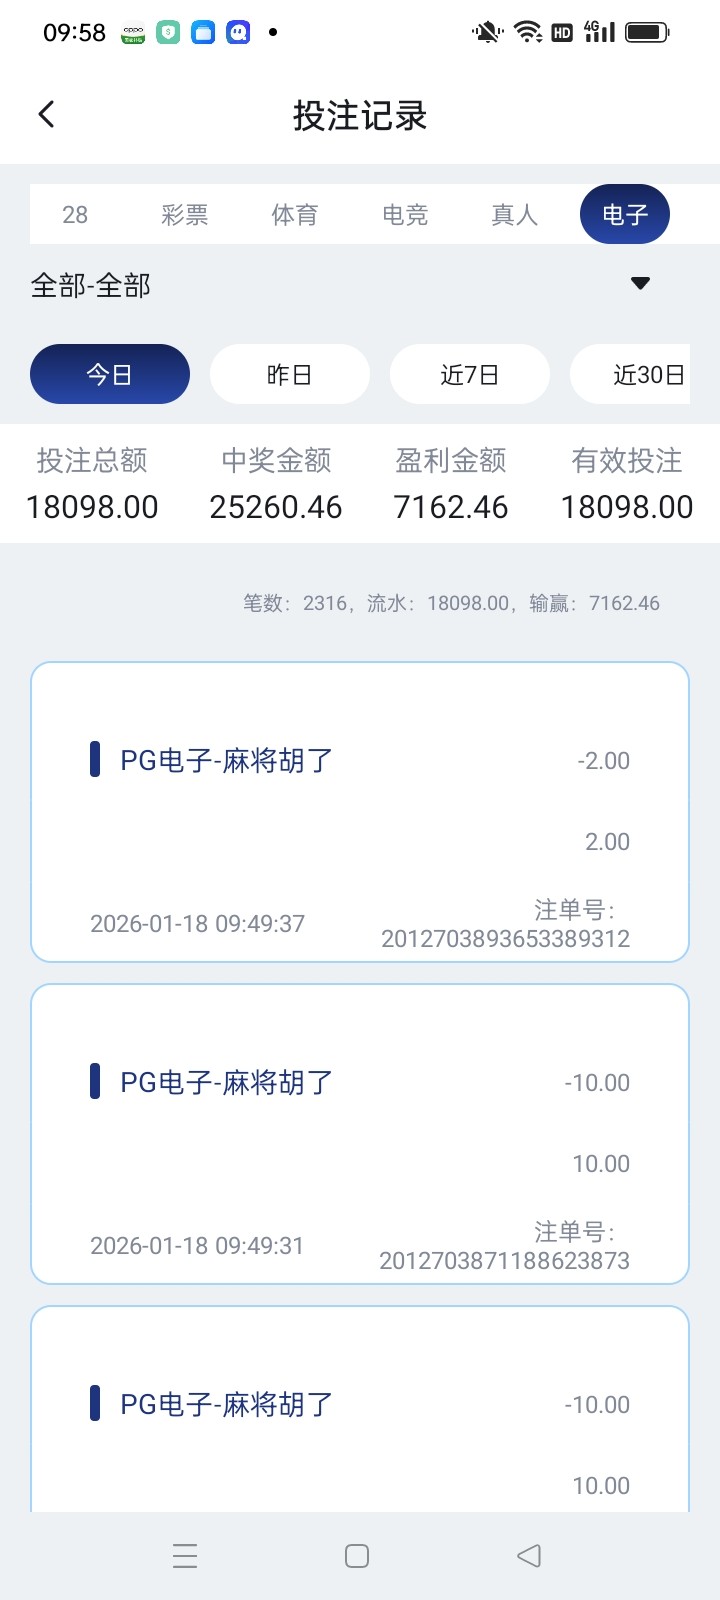The image size is (720, 1600).
Task: Open Android recent apps menu icon
Action: click(185, 1555)
